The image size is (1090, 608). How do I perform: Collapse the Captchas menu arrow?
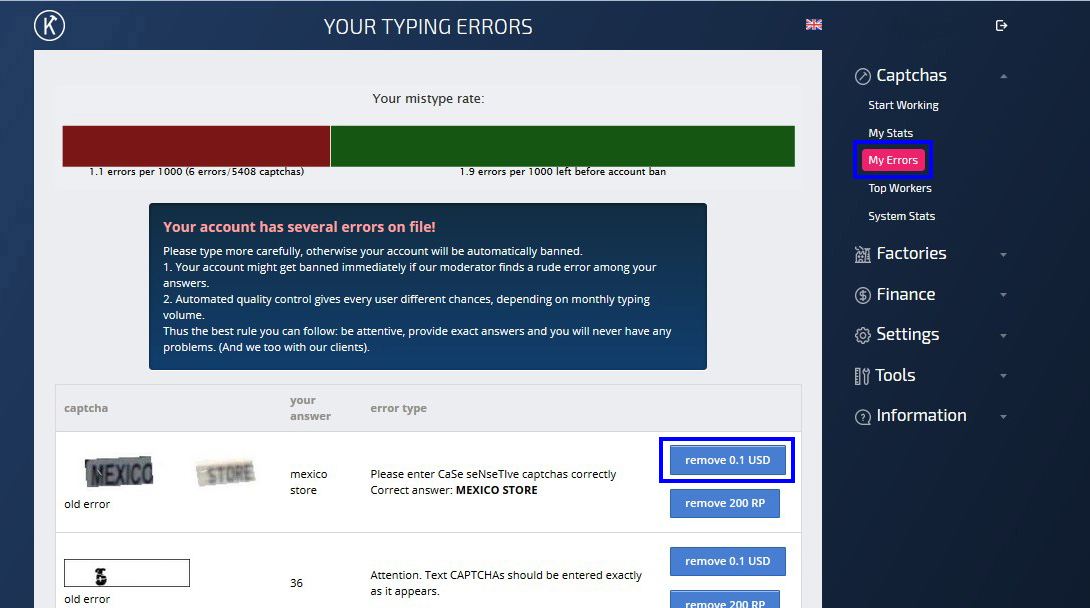click(x=1003, y=76)
